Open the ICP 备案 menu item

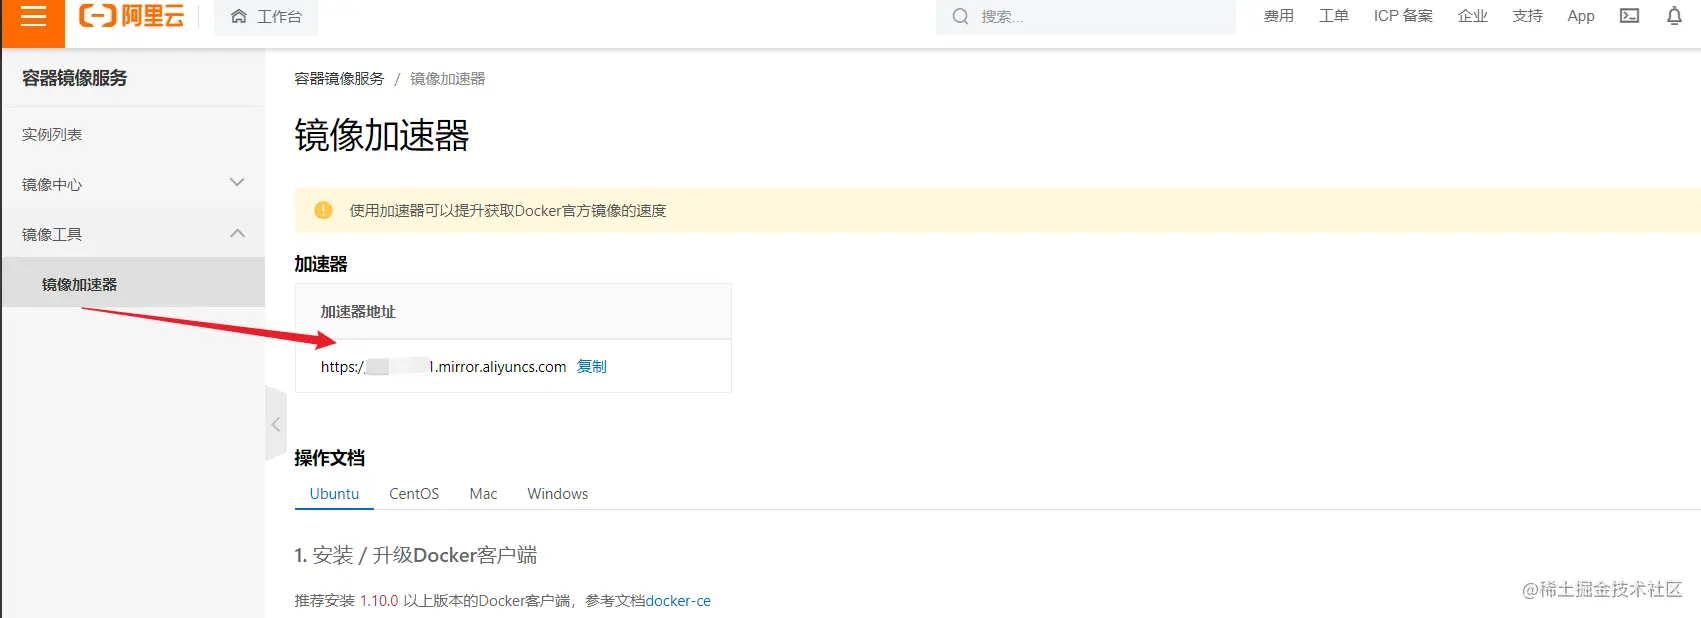(x=1403, y=16)
